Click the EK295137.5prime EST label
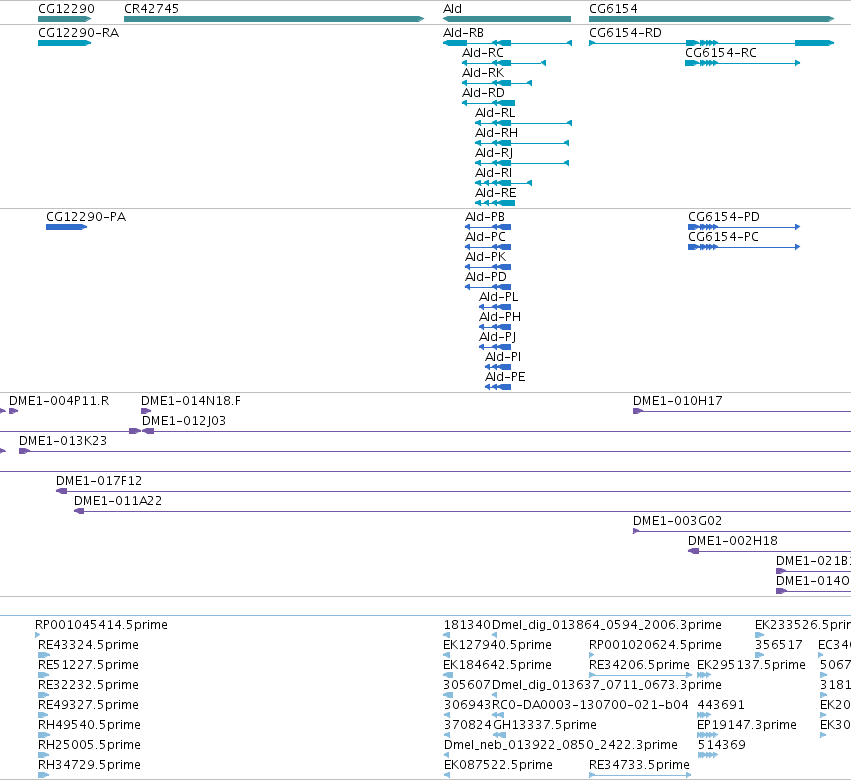Image resolution: width=851 pixels, height=780 pixels. point(751,665)
